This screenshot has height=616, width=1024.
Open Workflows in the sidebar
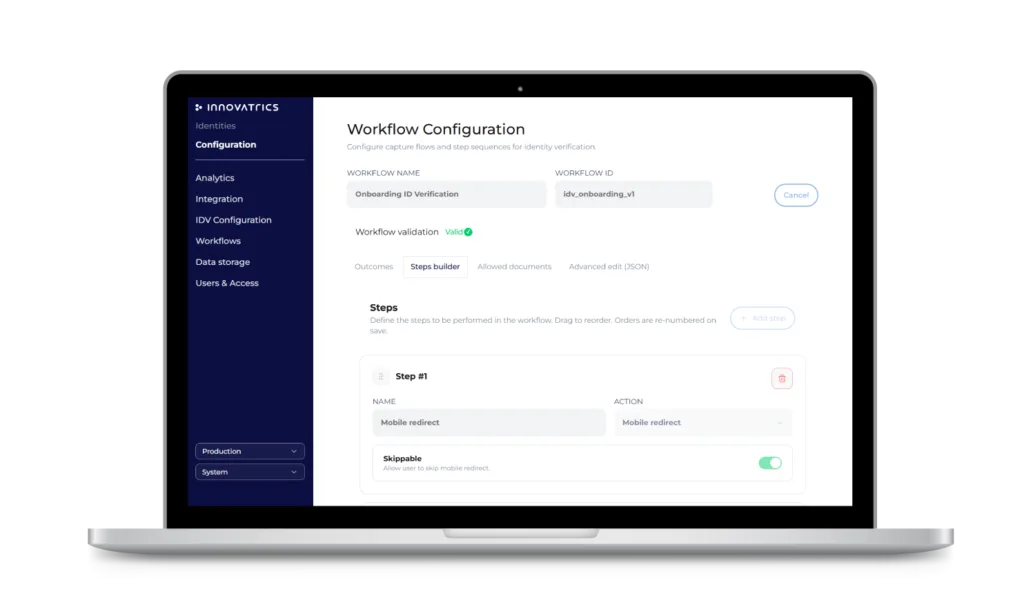(218, 241)
